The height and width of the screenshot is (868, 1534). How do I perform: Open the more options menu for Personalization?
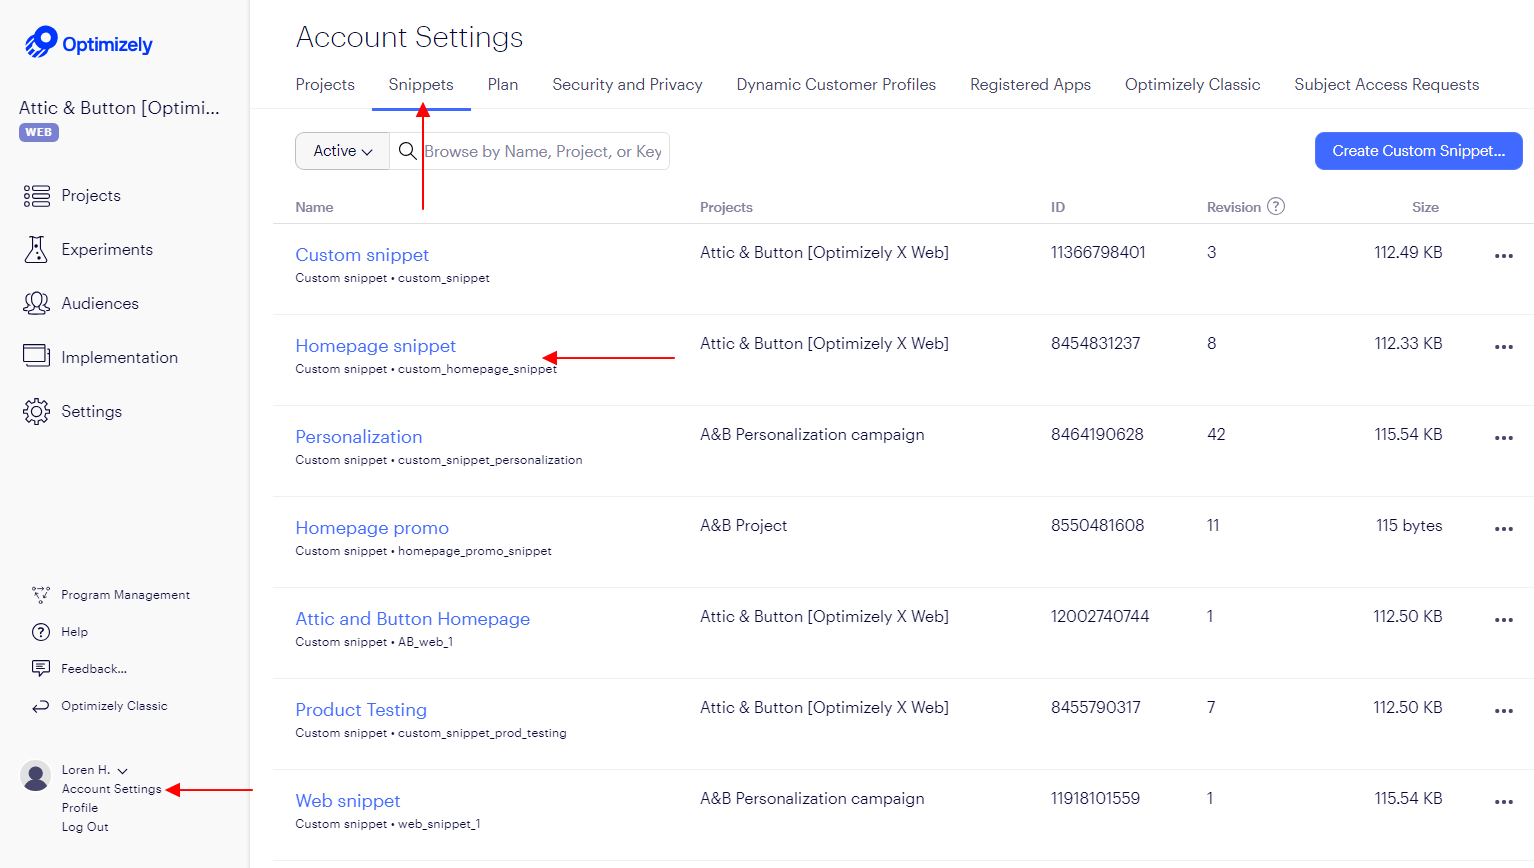[1504, 438]
